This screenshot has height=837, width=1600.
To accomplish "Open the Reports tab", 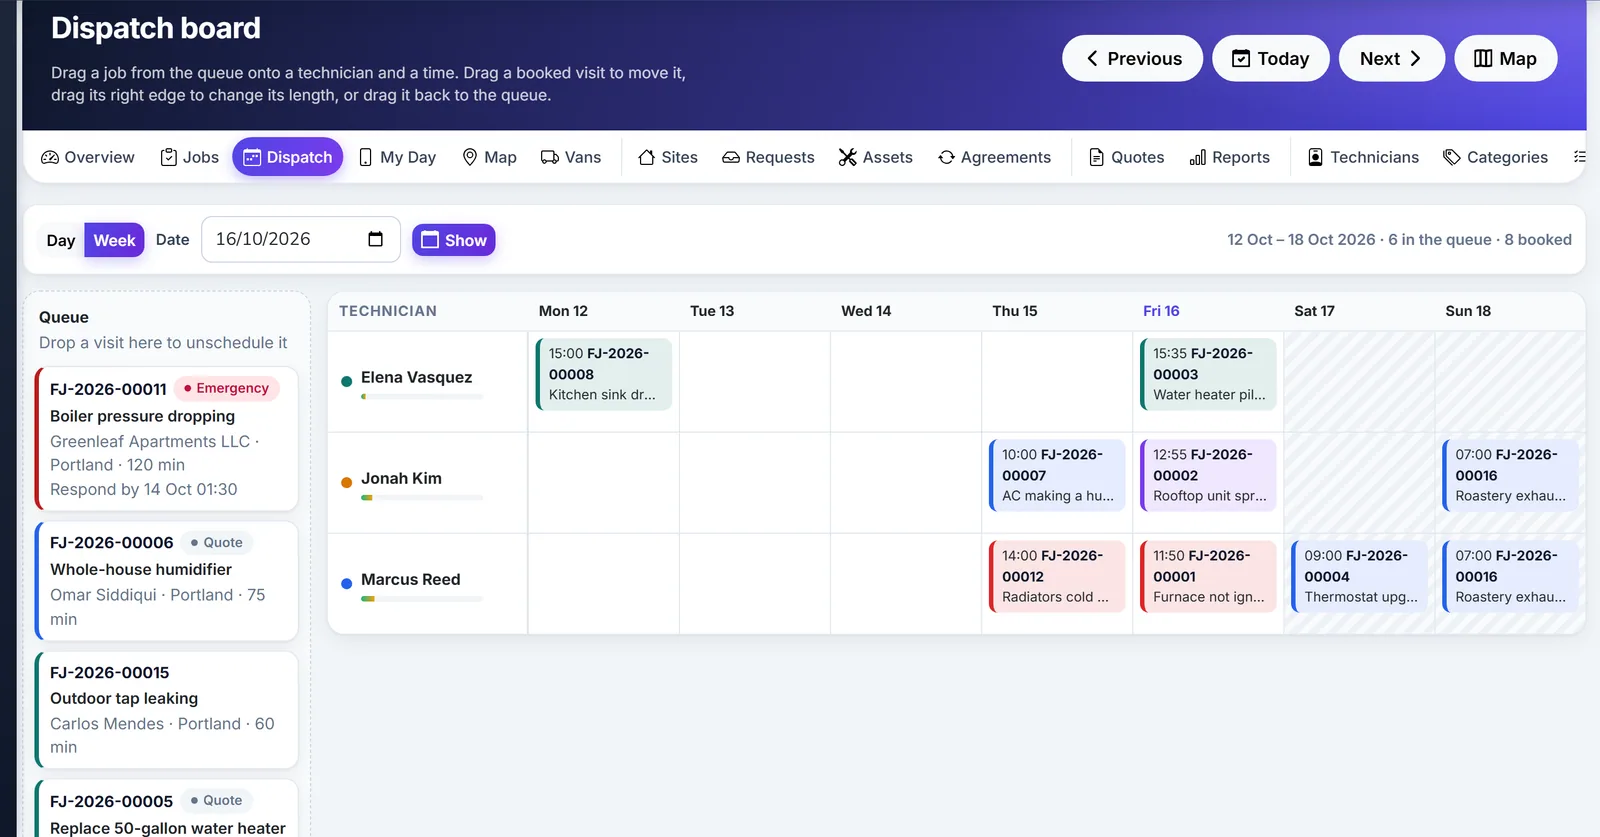I will coord(1229,157).
